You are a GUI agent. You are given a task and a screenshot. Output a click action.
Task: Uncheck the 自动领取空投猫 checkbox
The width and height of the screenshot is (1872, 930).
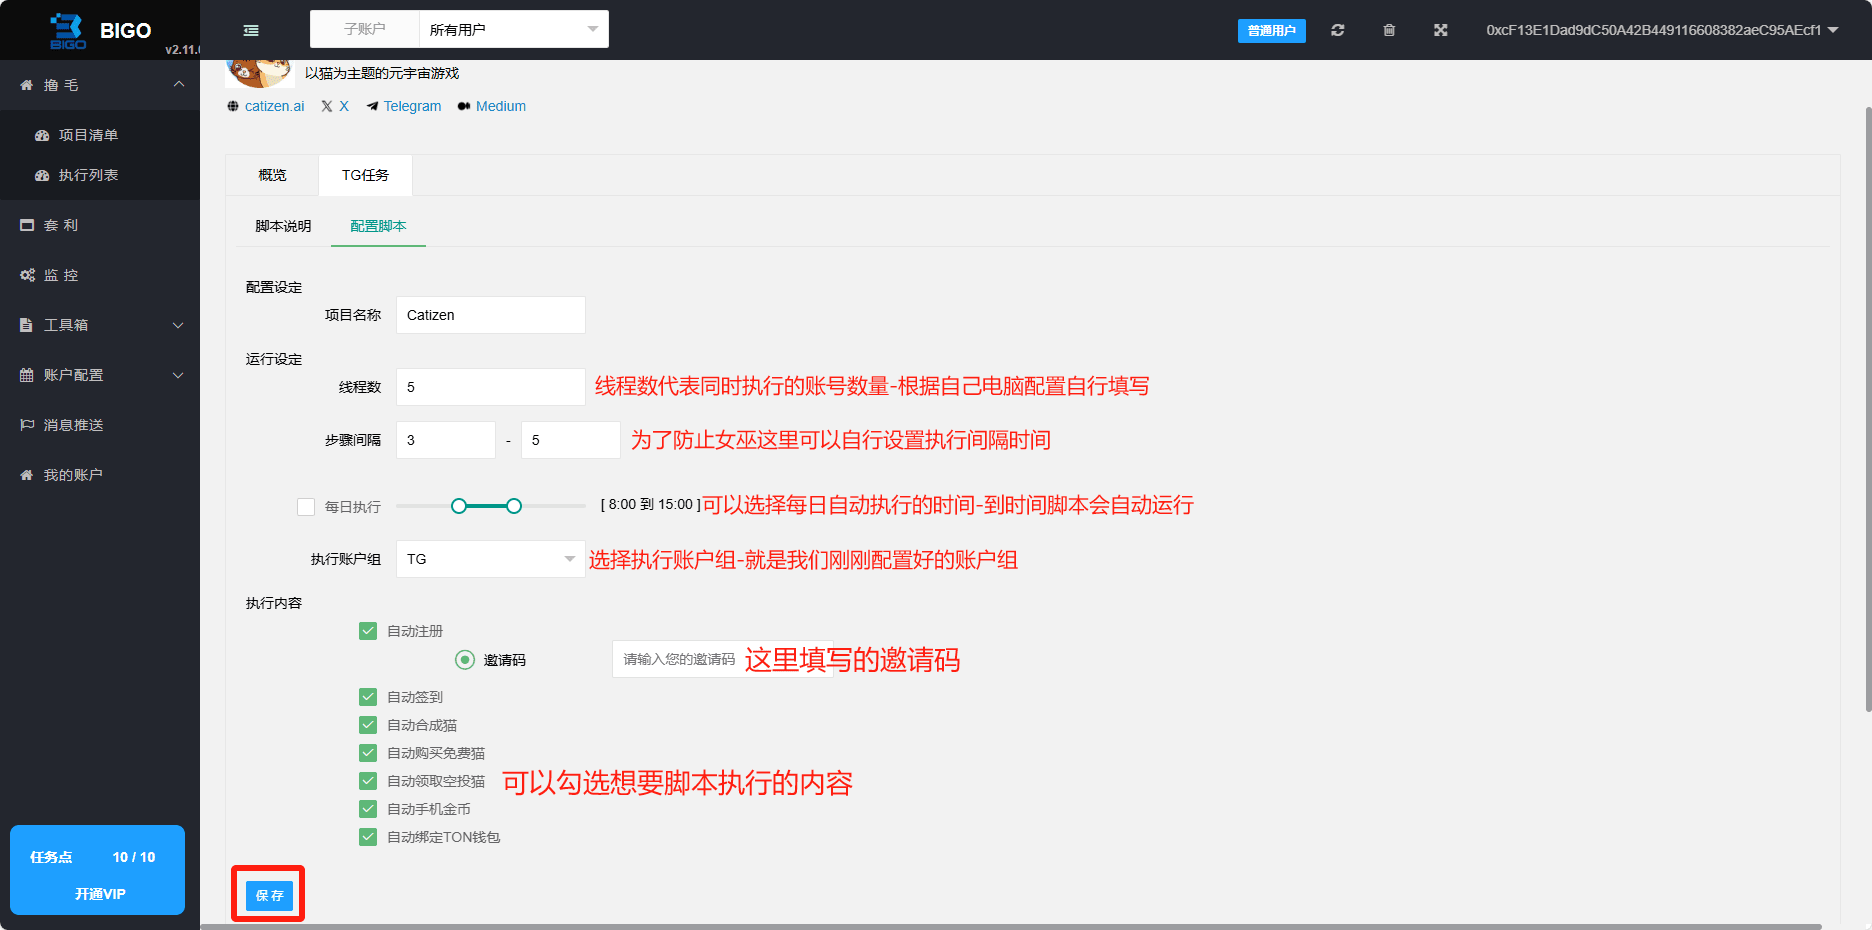coord(368,781)
